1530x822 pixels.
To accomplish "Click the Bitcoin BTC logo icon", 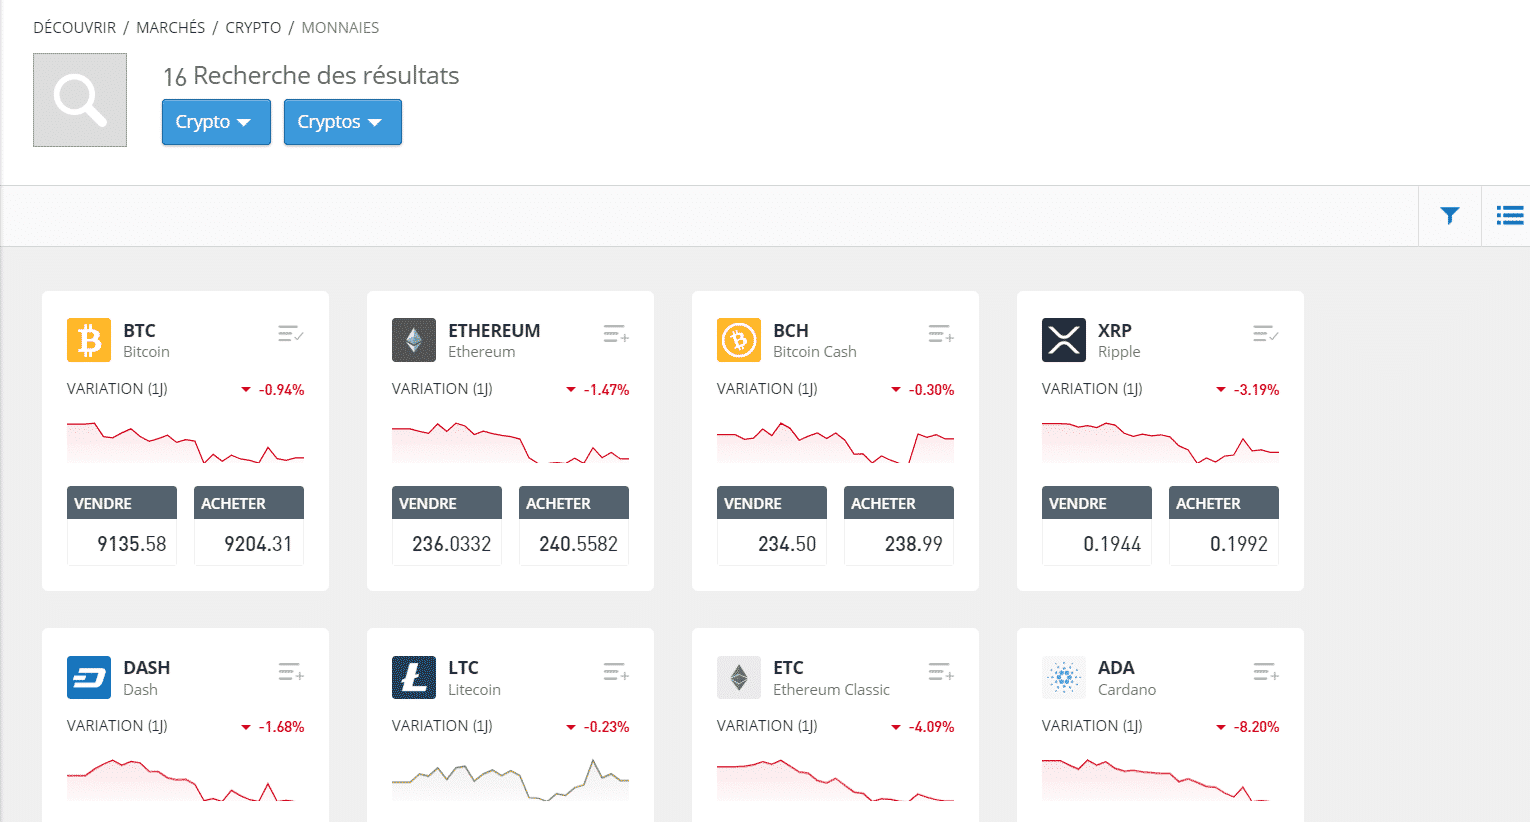I will (89, 340).
